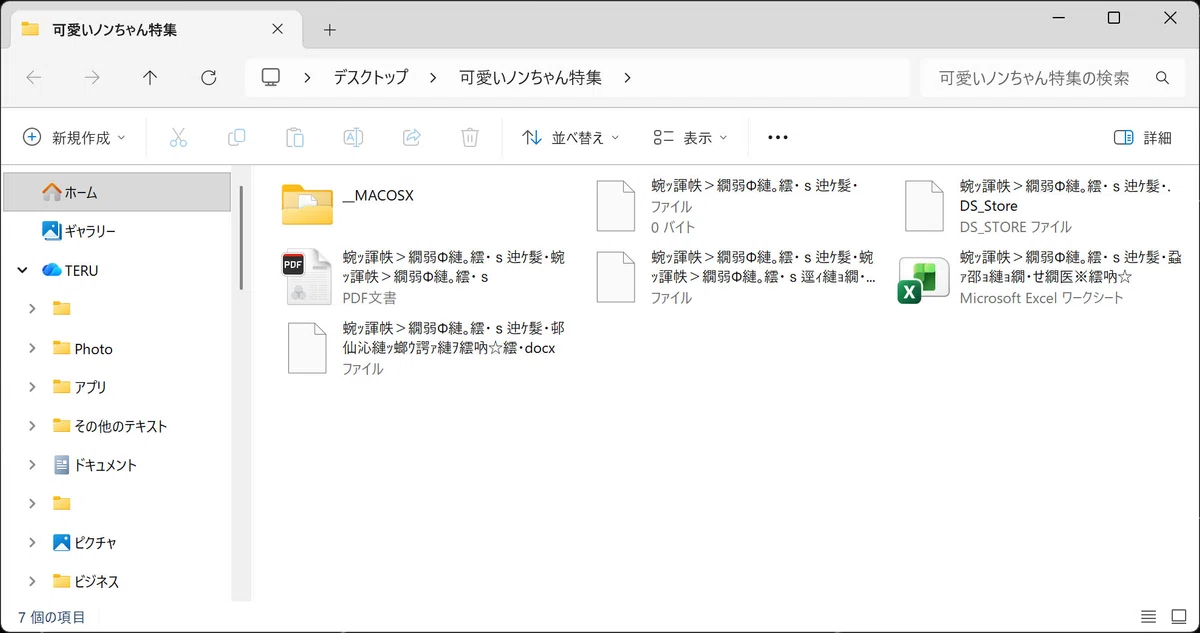Click the Rename icon in toolbar
This screenshot has width=1200, height=633.
coord(353,138)
